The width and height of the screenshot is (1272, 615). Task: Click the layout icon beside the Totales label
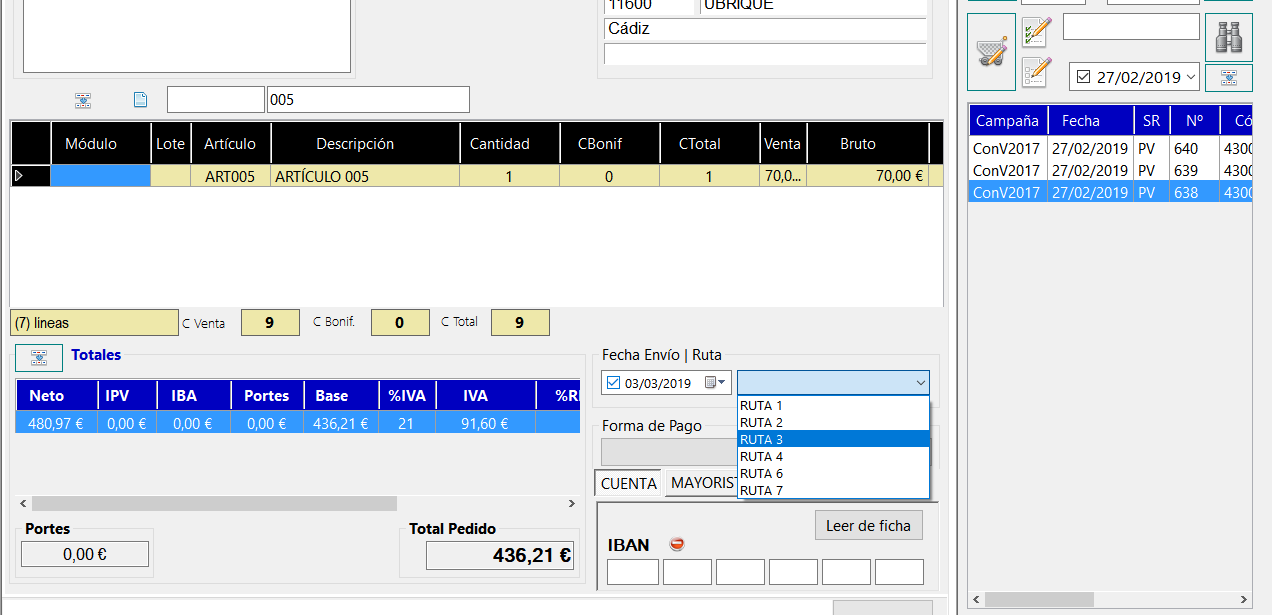(x=39, y=358)
